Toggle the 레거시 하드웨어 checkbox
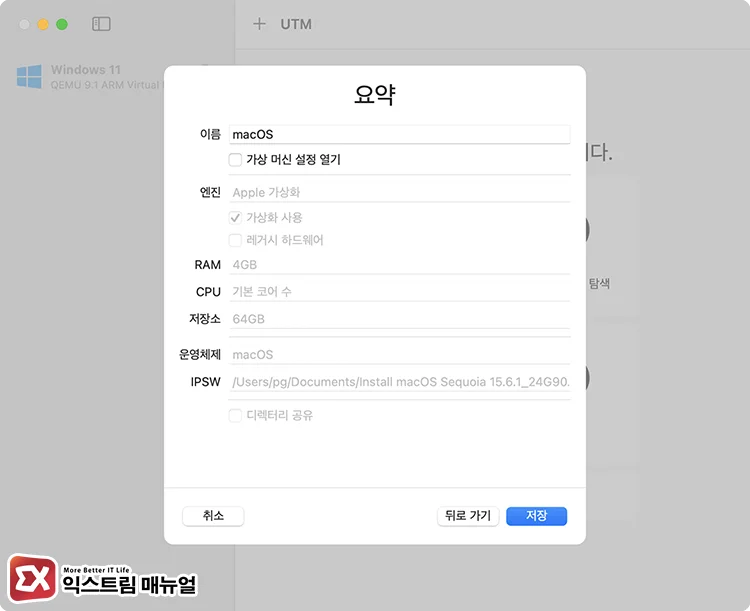Viewport: 750px width, 611px height. point(235,240)
